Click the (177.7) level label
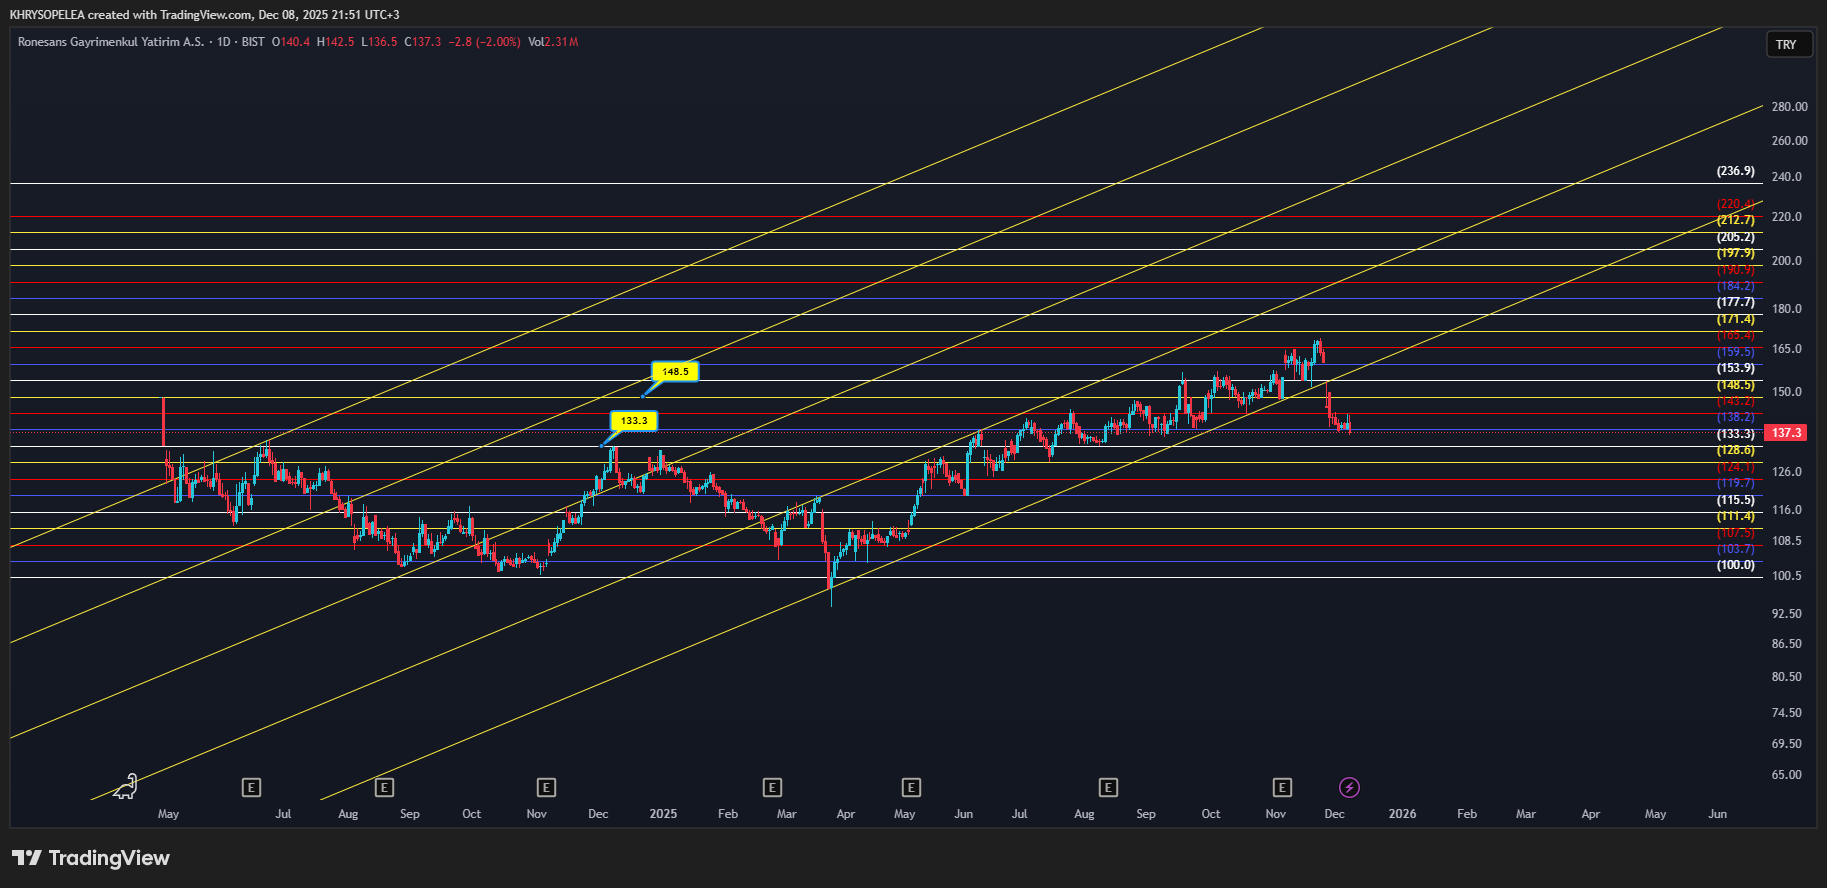 pos(1736,302)
